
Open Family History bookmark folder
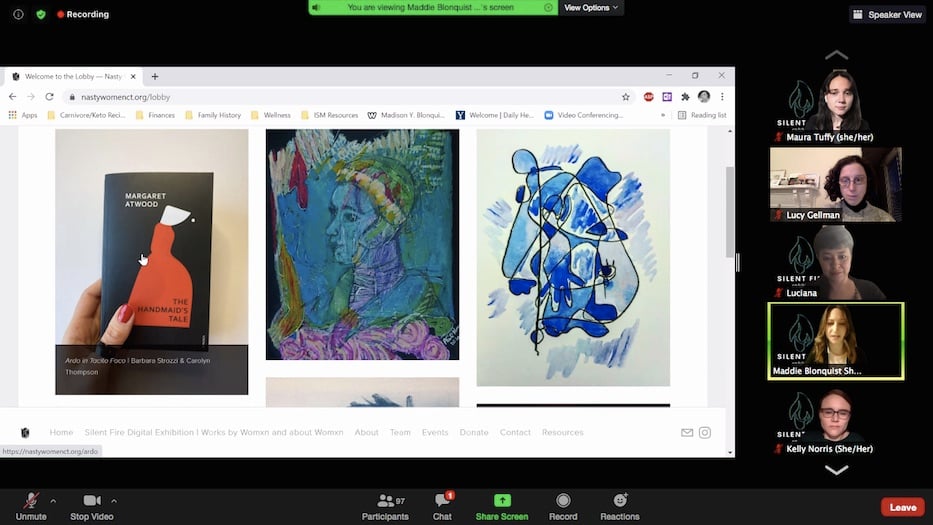point(213,115)
